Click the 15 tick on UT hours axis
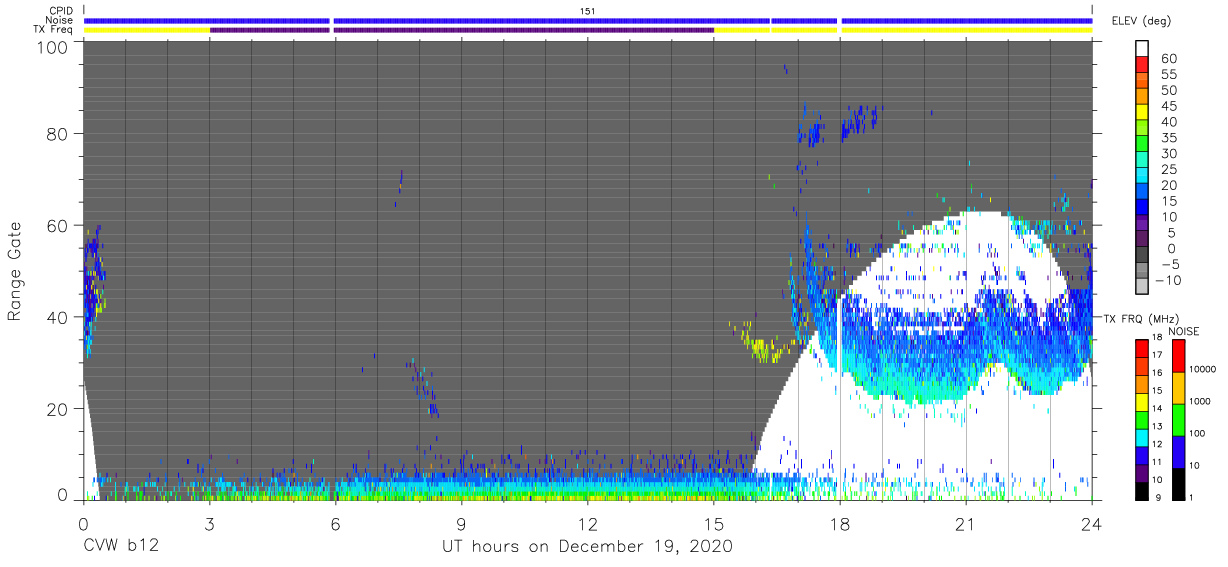The height and width of the screenshot is (567, 1228). click(x=714, y=523)
